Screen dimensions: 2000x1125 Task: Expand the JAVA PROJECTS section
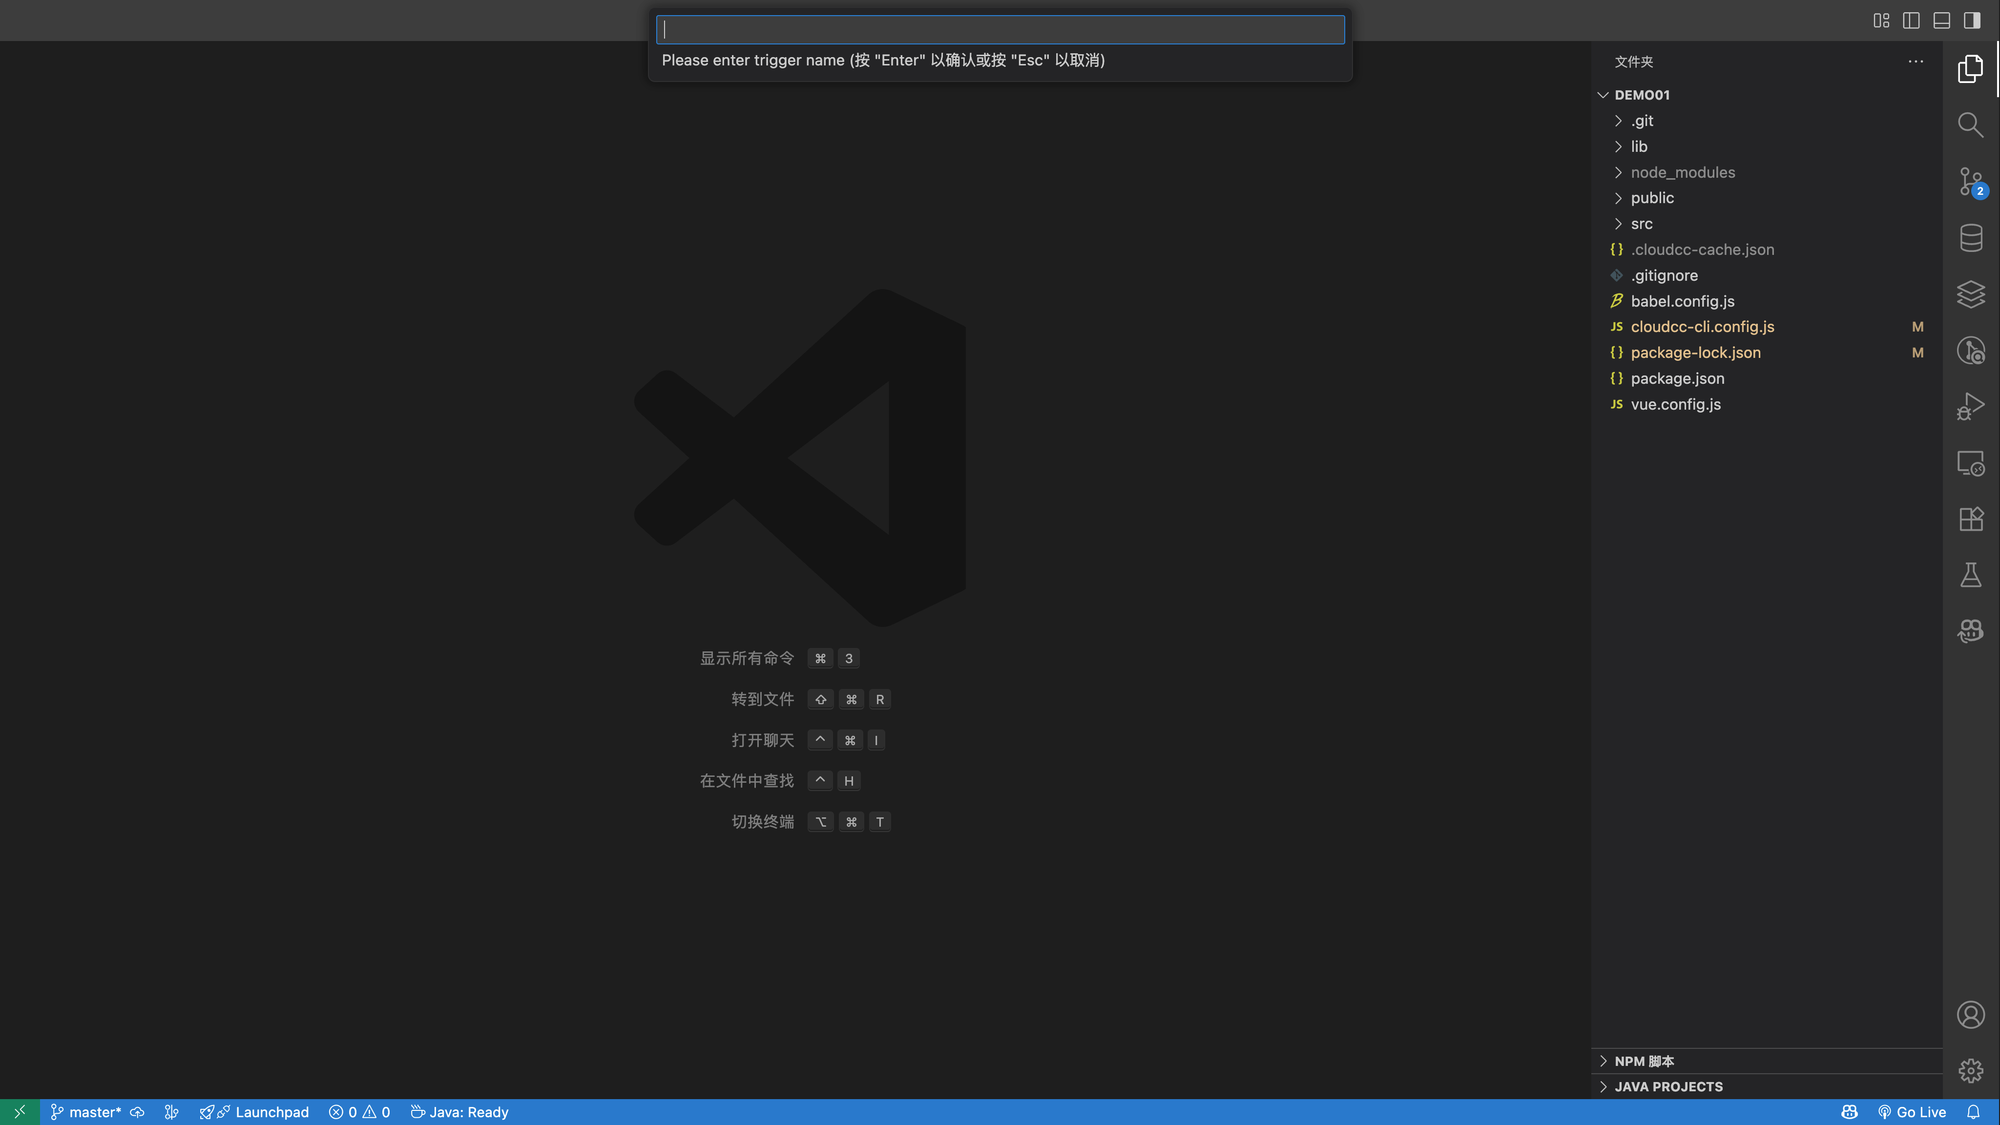[1668, 1087]
